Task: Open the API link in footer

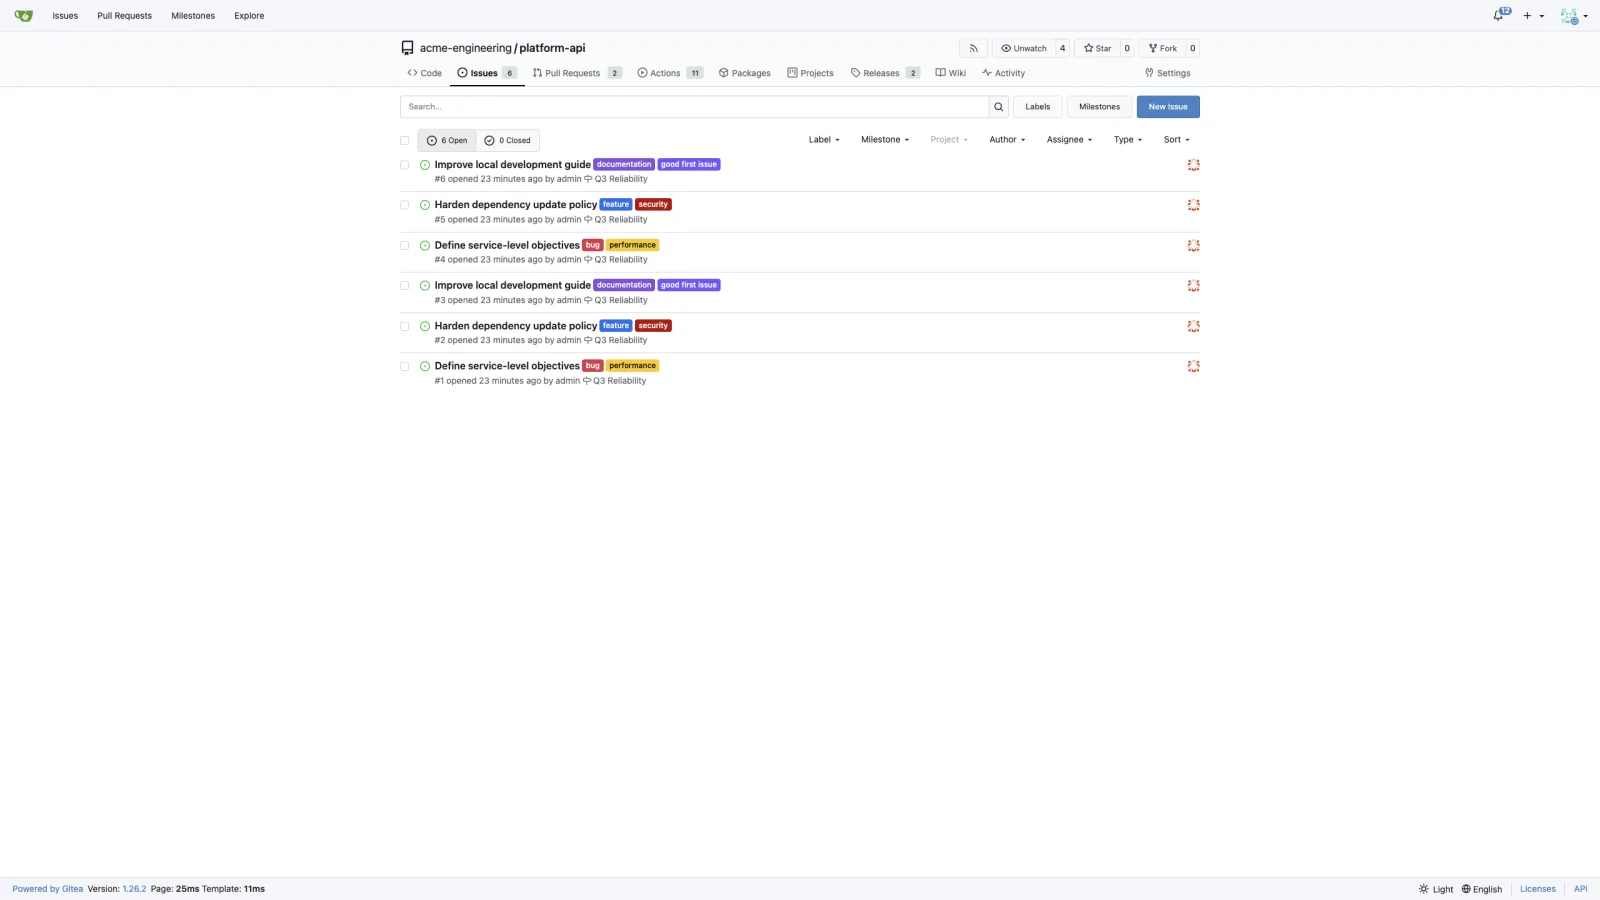Action: point(1580,889)
